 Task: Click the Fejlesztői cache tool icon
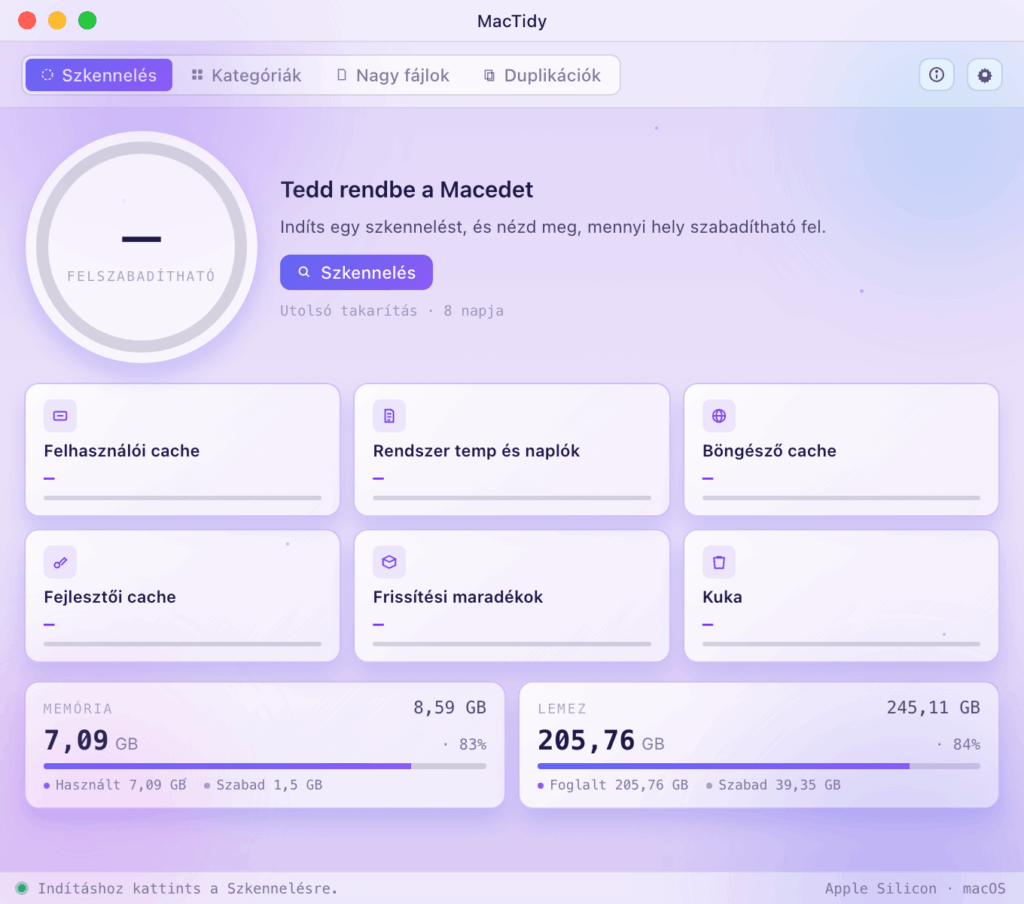(60, 562)
